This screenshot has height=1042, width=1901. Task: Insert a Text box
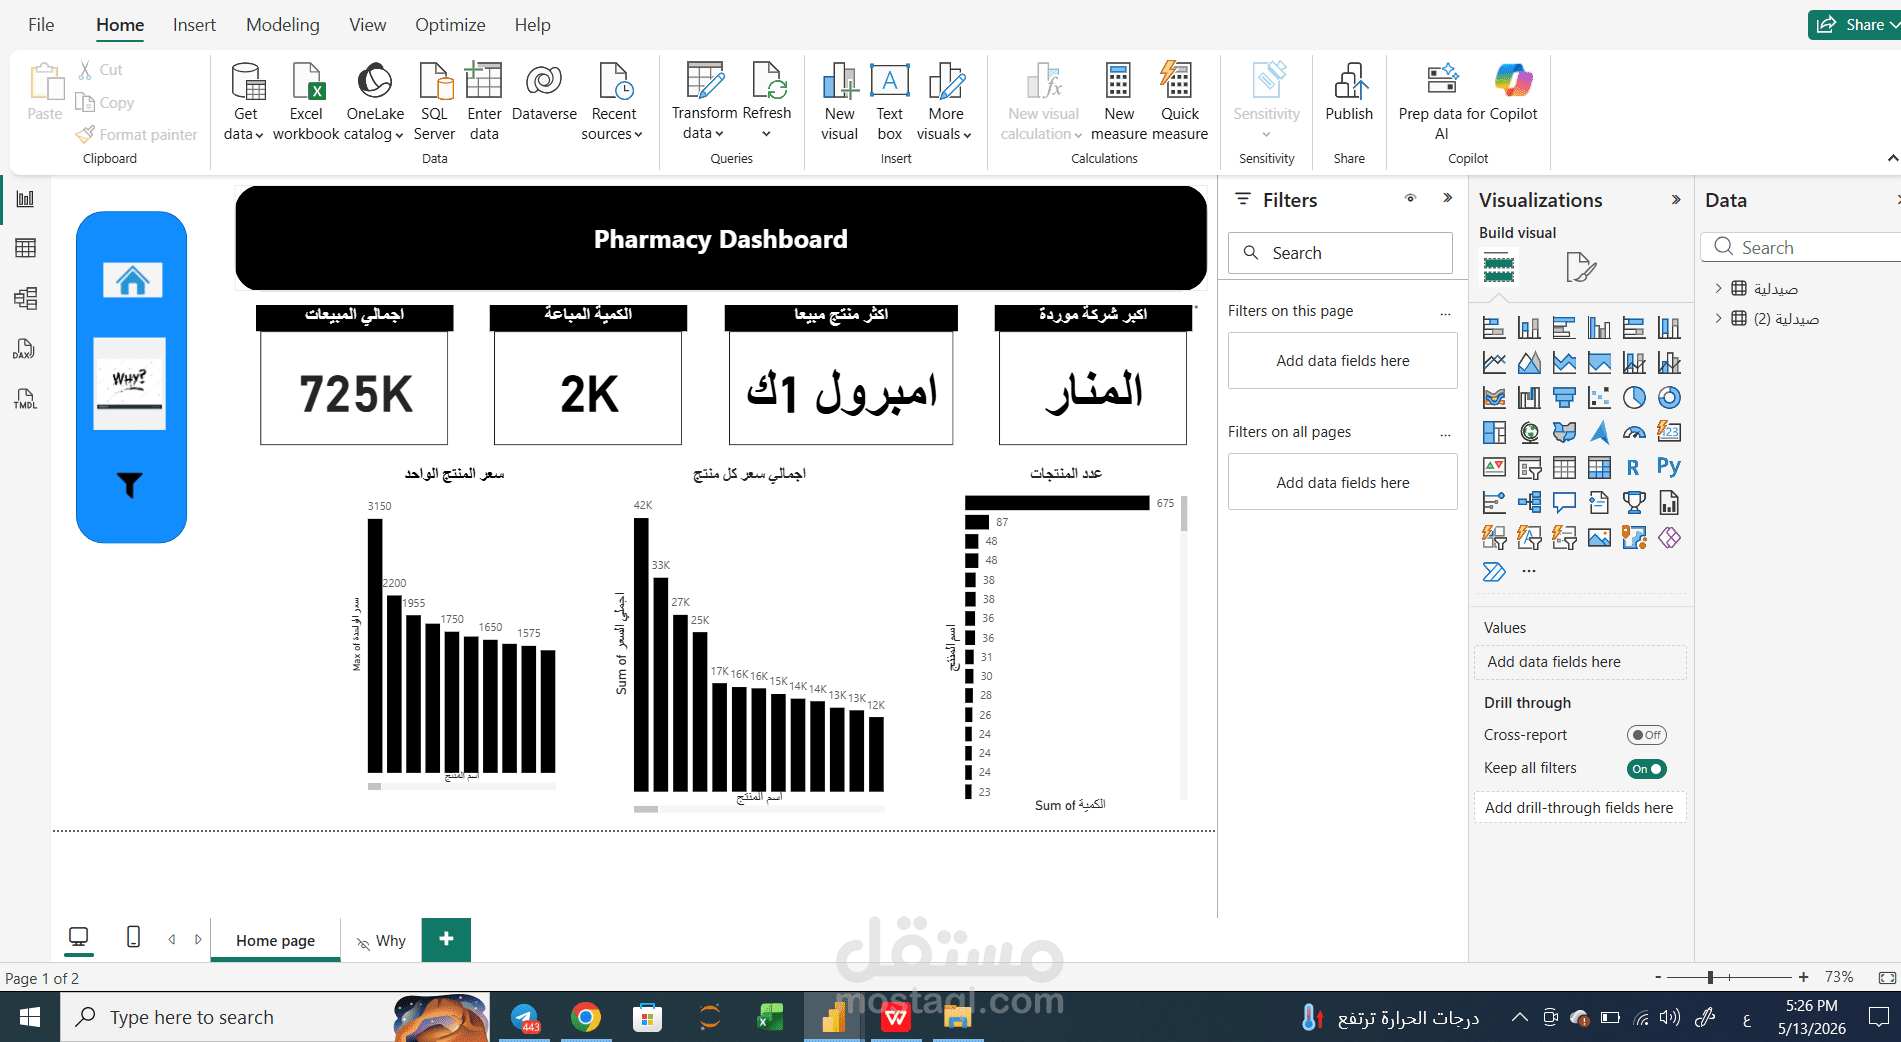[x=889, y=101]
